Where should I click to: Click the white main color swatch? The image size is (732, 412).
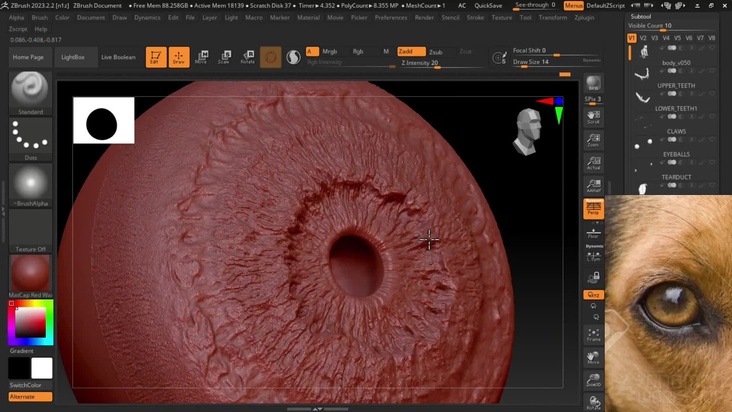point(42,368)
